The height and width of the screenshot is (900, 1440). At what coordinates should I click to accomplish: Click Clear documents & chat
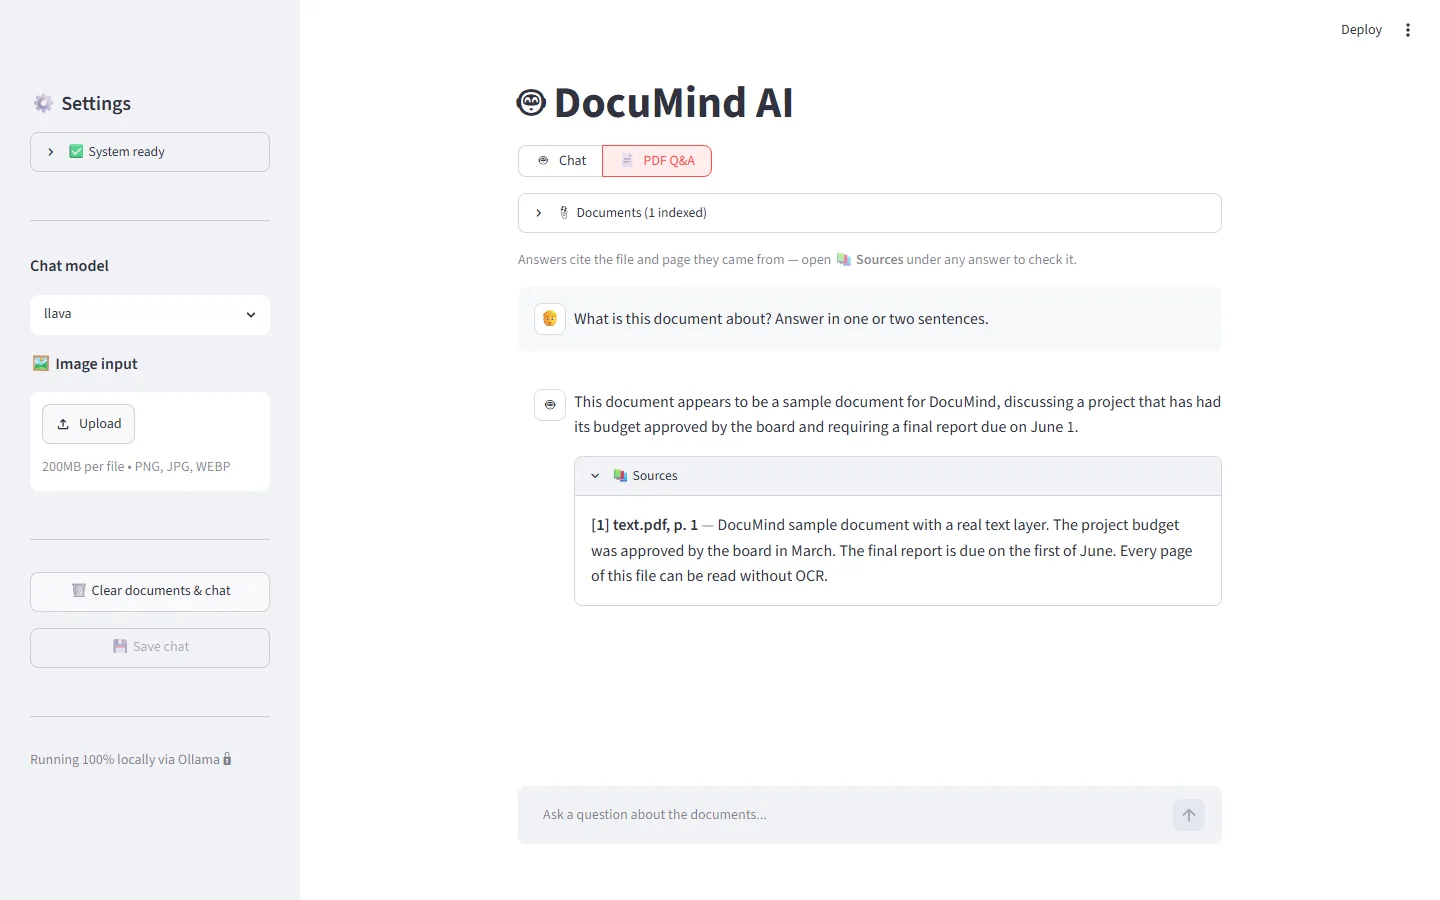tap(150, 592)
